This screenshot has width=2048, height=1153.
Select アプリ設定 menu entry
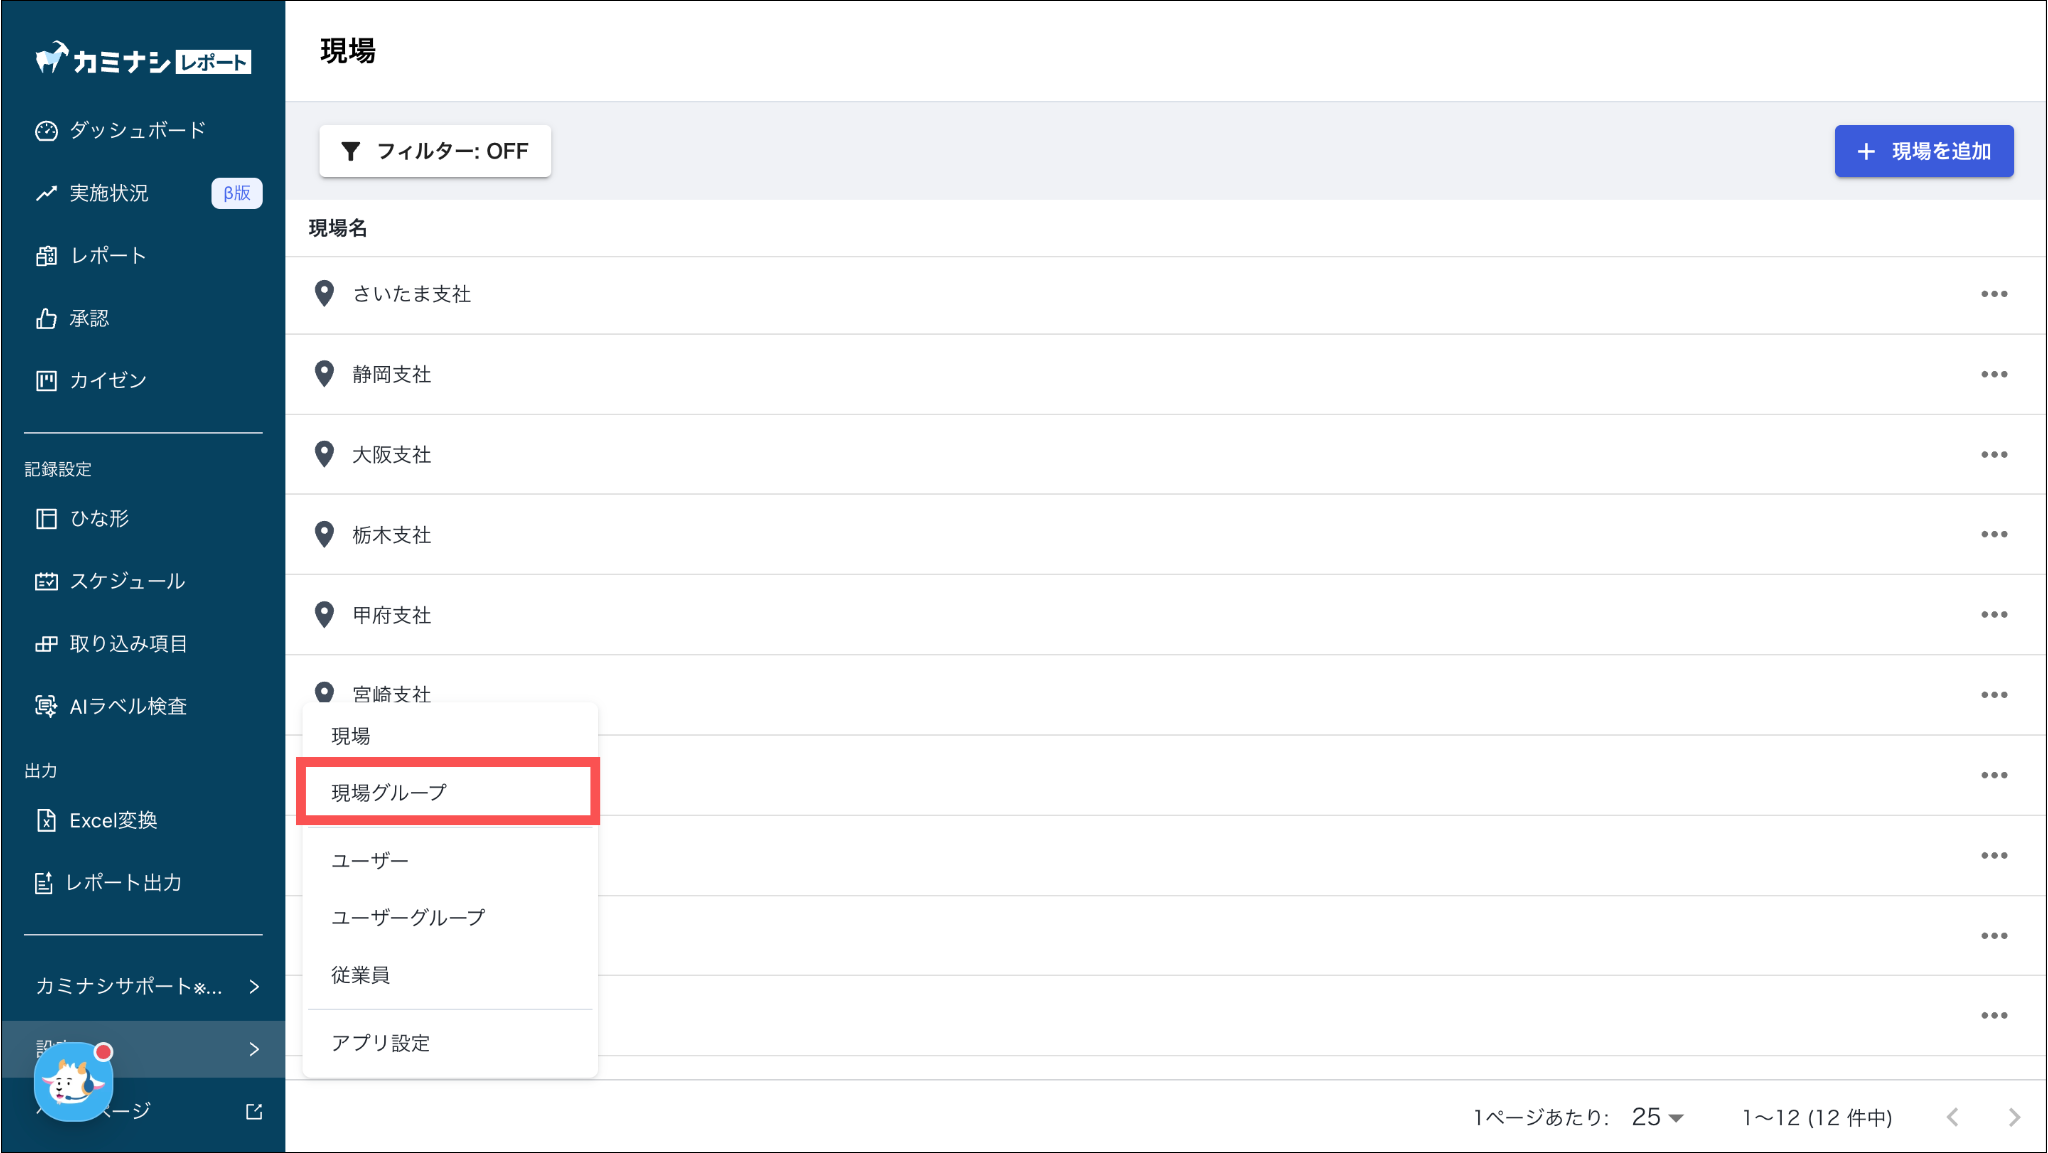[x=381, y=1042]
